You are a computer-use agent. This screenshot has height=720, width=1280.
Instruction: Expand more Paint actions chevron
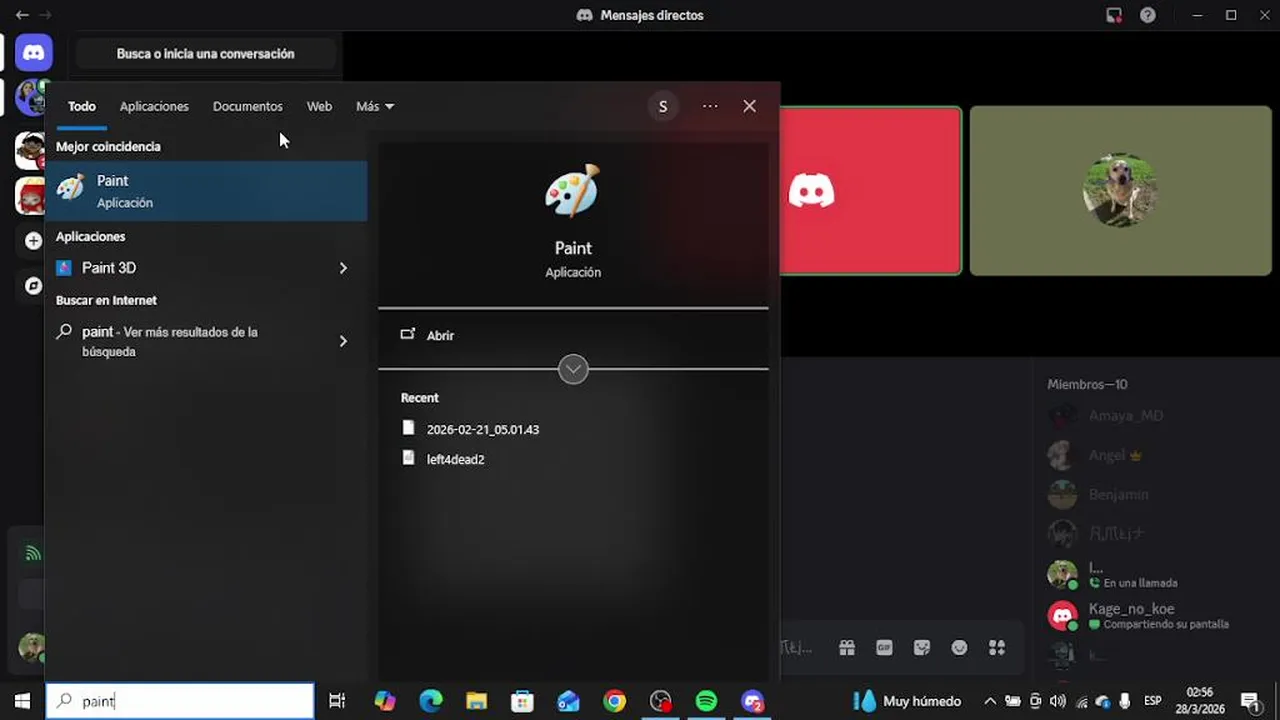point(573,369)
